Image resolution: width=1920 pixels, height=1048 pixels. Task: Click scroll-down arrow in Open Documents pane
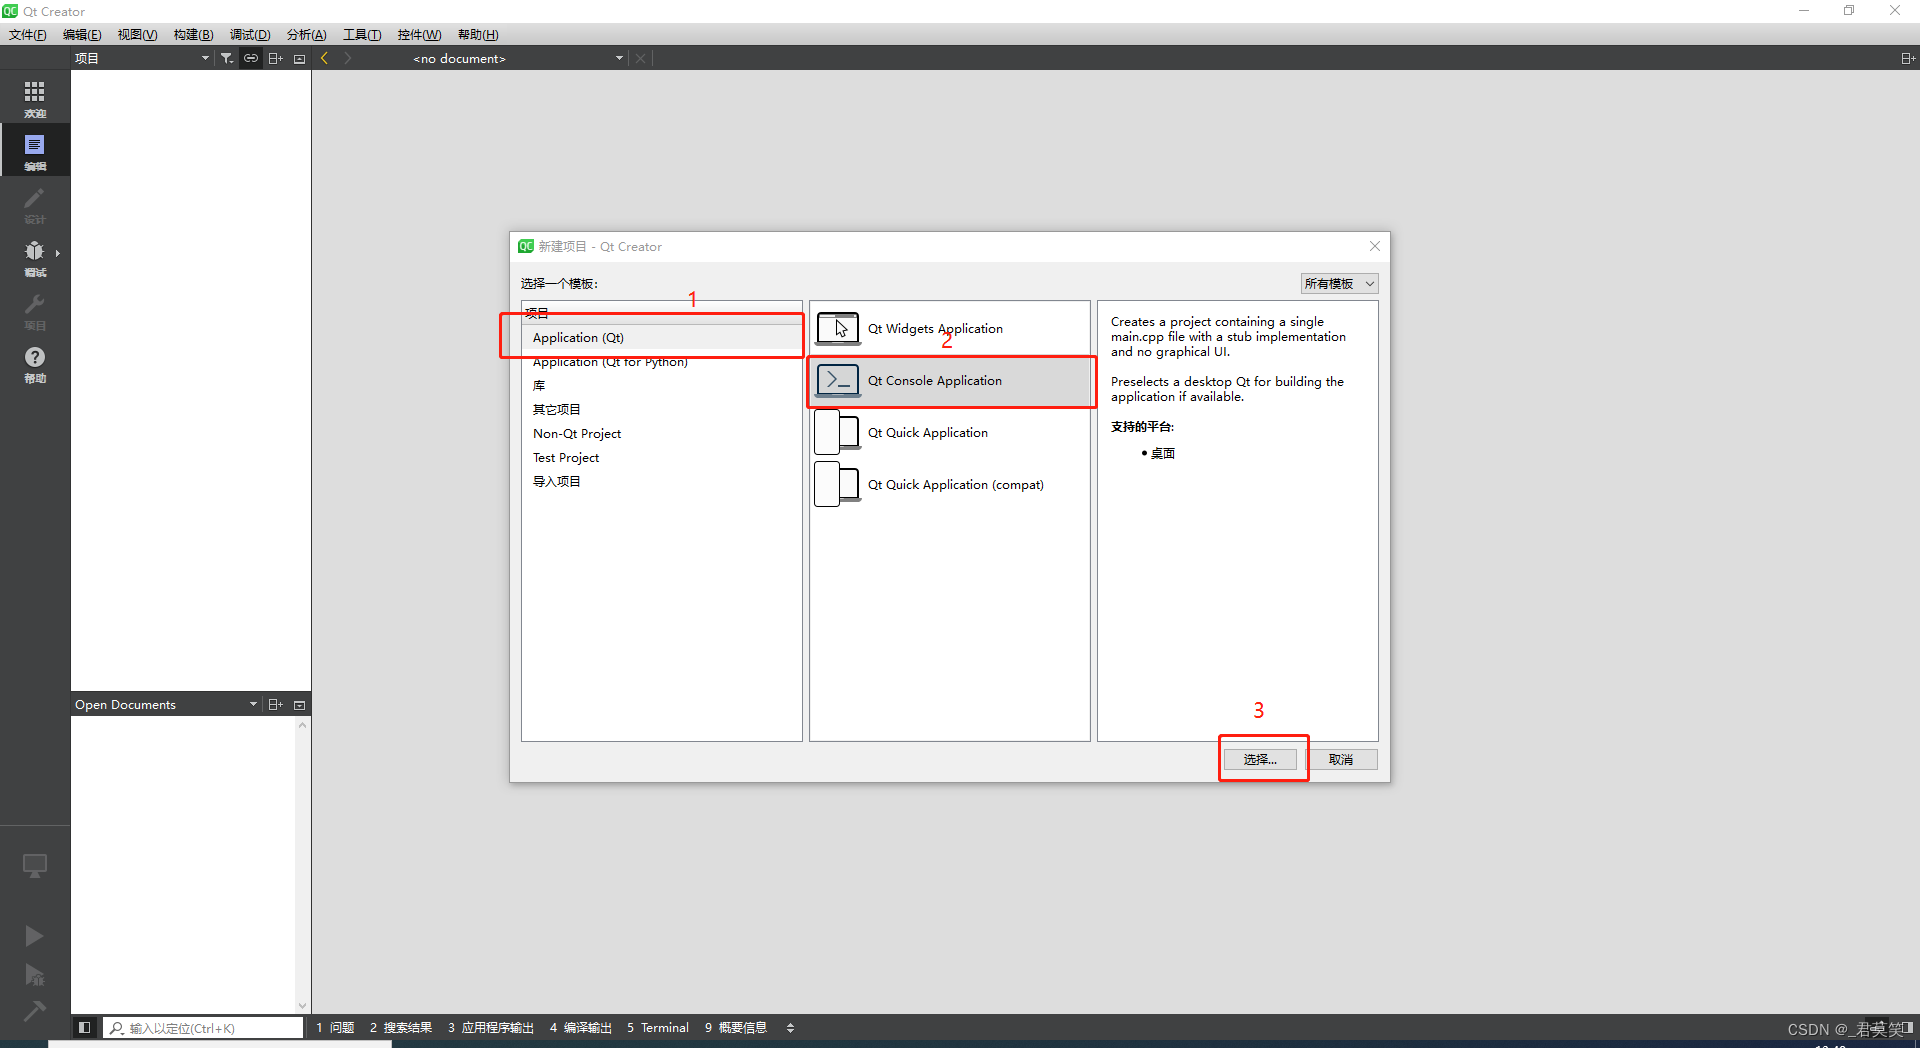point(302,1006)
